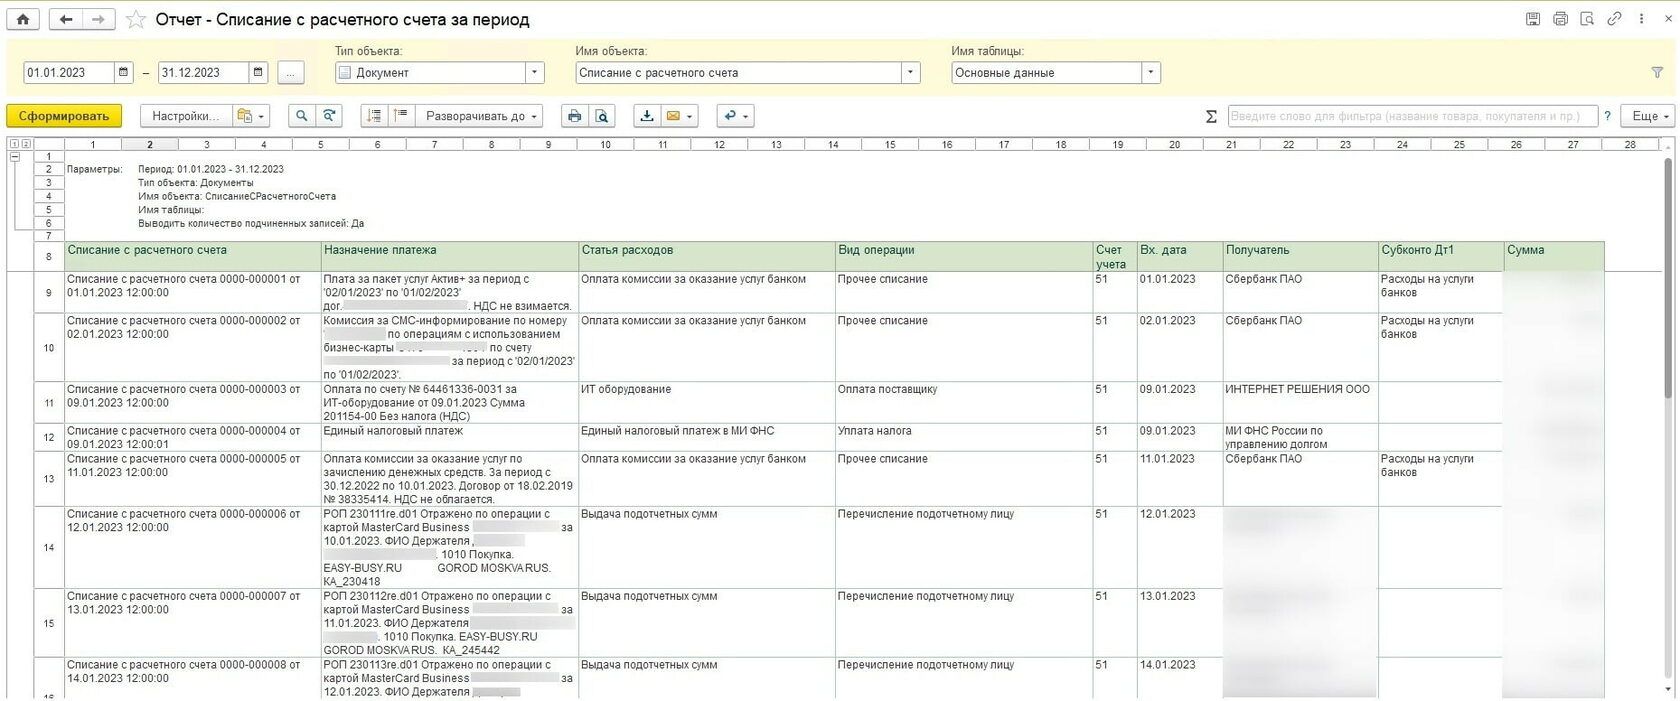Click the home icon in the title bar
The width and height of the screenshot is (1680, 701).
point(23,19)
